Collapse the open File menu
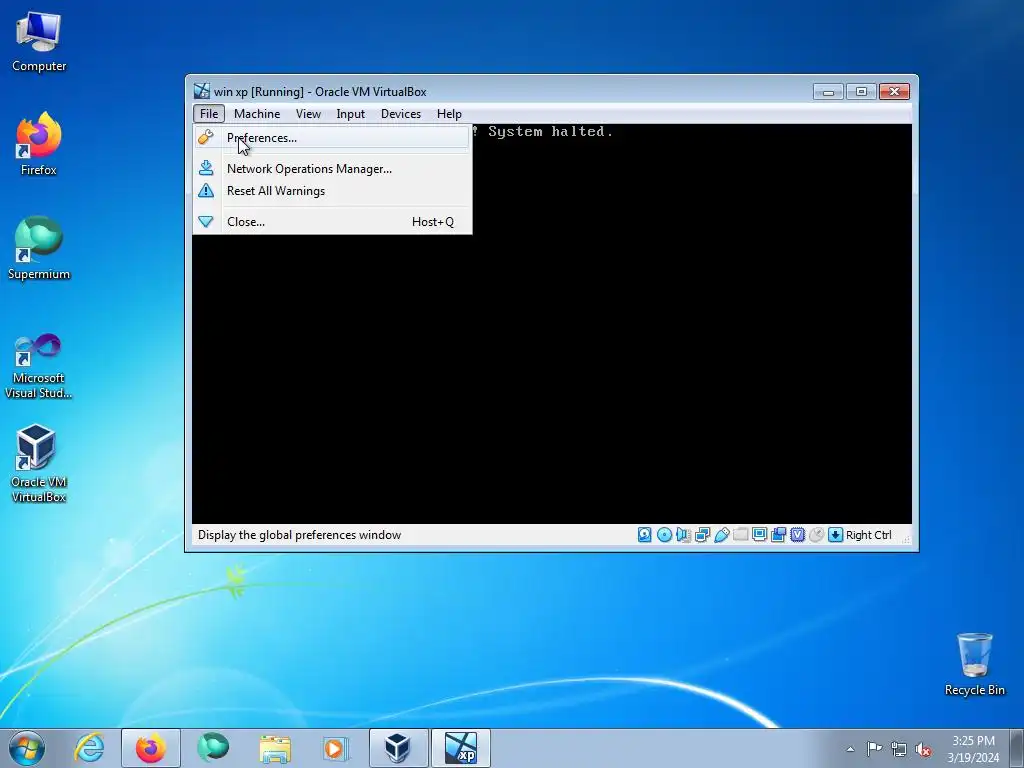 click(x=209, y=114)
